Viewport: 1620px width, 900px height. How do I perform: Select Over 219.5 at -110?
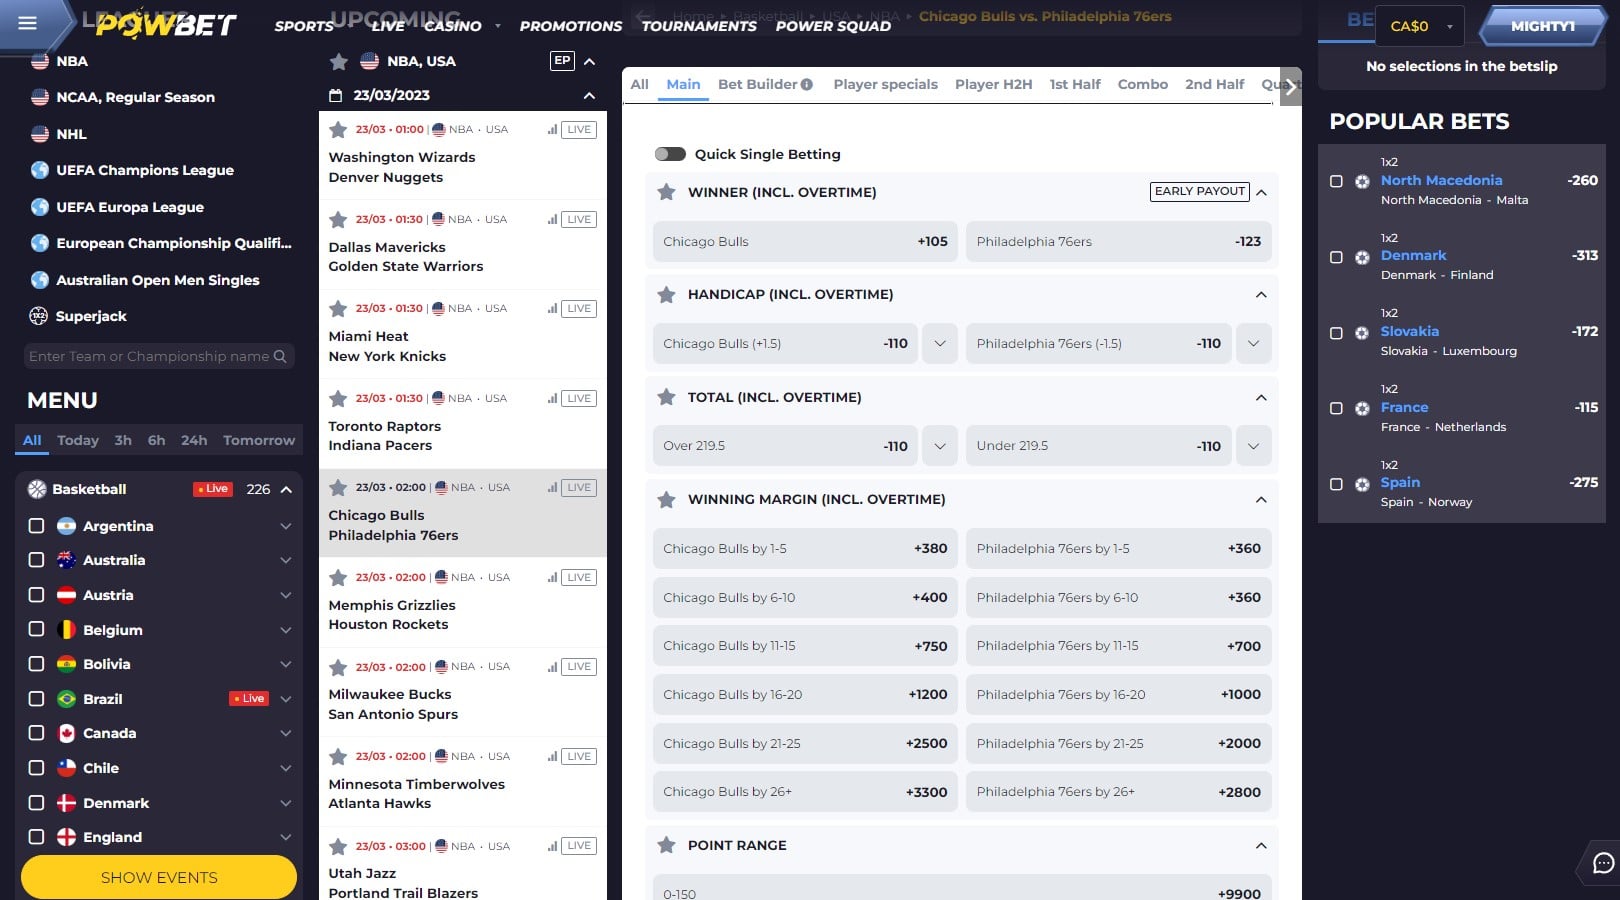785,446
